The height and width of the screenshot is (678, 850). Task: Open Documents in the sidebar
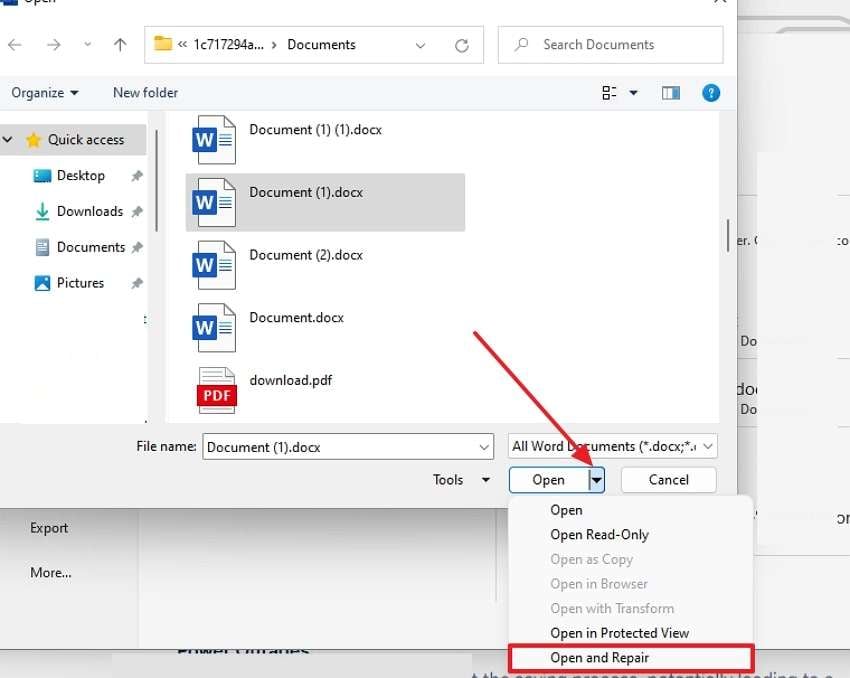(x=91, y=247)
